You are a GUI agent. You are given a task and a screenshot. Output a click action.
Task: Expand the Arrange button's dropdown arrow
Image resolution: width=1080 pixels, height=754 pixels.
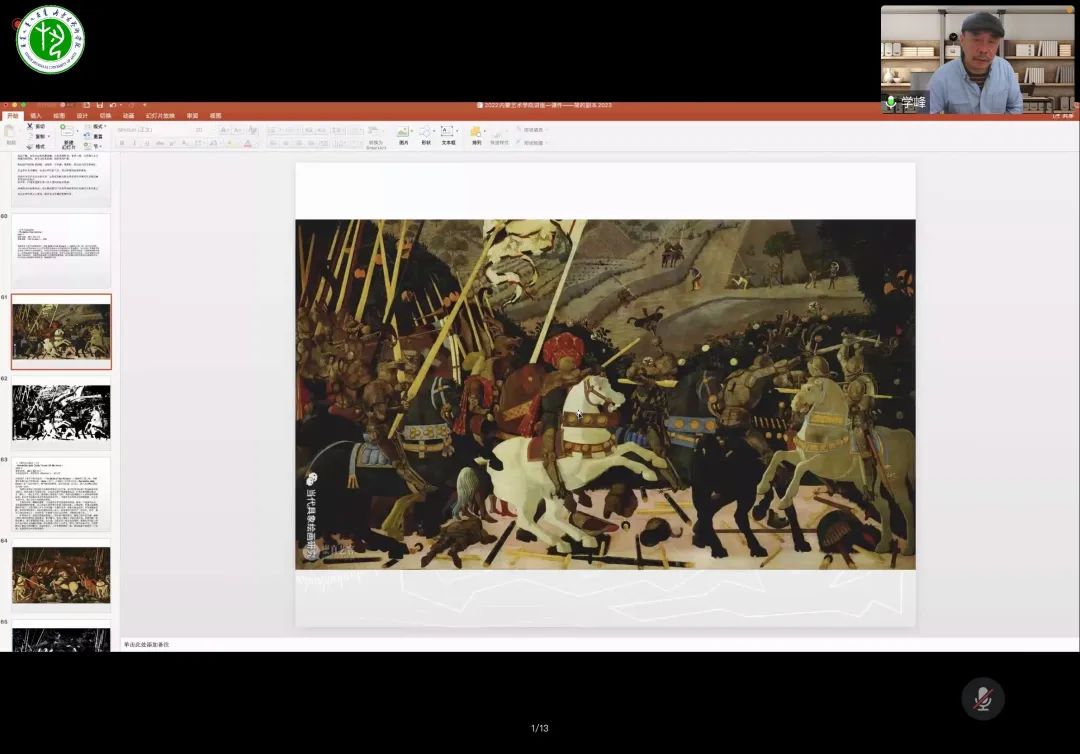(x=485, y=131)
